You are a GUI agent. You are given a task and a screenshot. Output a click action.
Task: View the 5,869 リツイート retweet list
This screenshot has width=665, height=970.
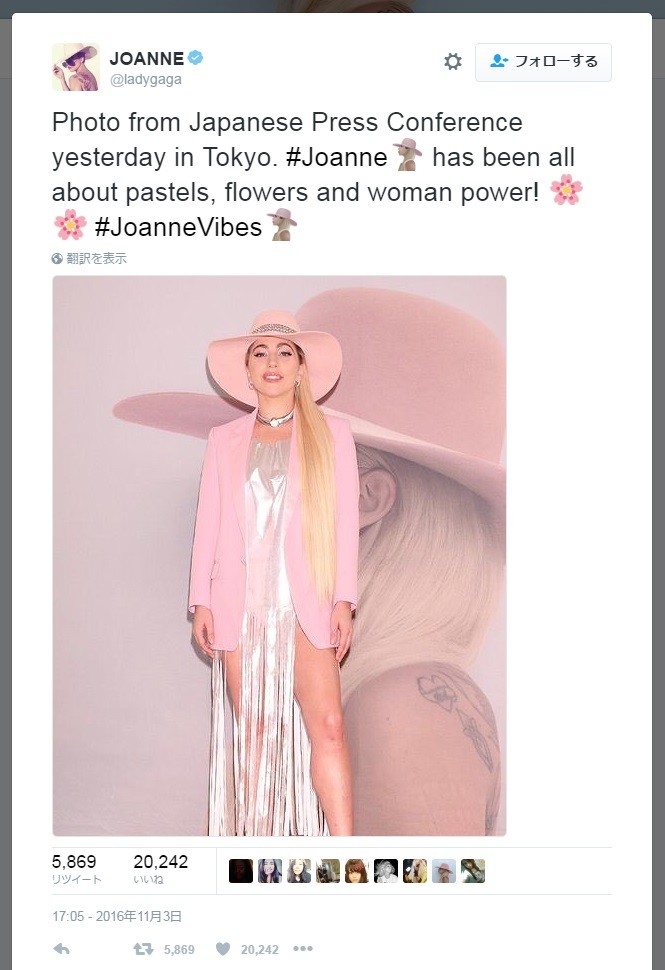77,869
